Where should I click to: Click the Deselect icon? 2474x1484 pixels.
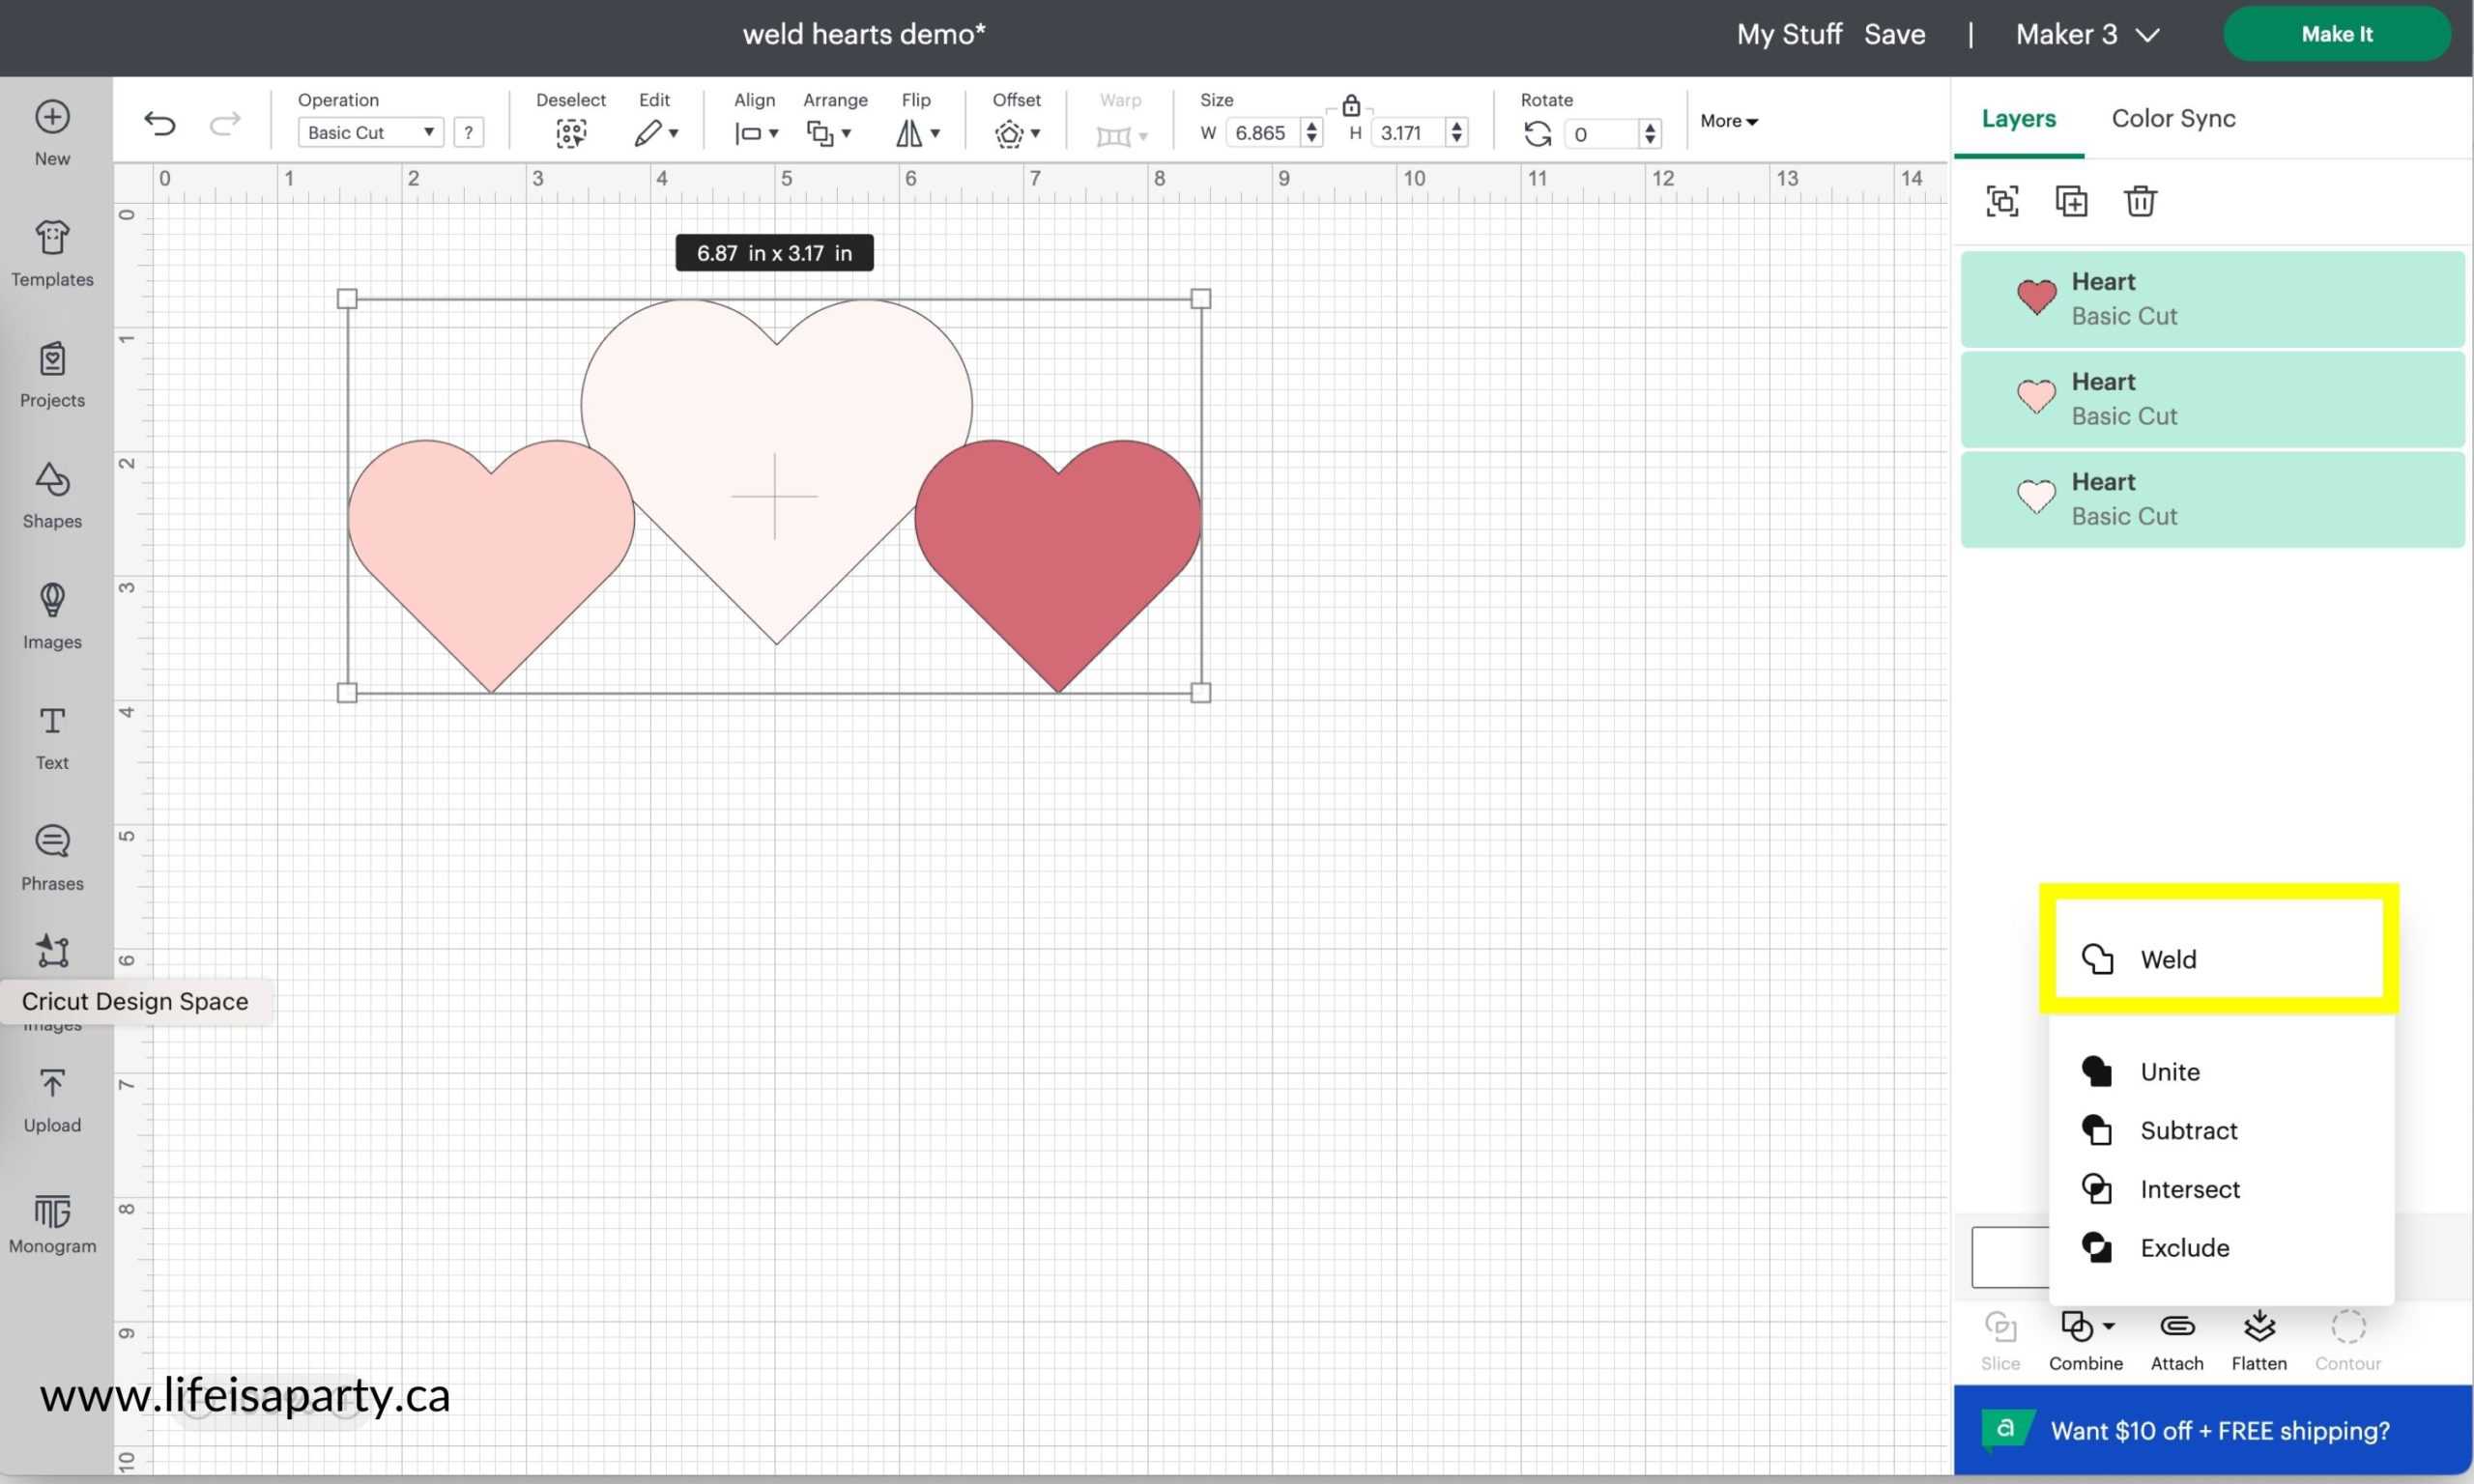click(570, 133)
